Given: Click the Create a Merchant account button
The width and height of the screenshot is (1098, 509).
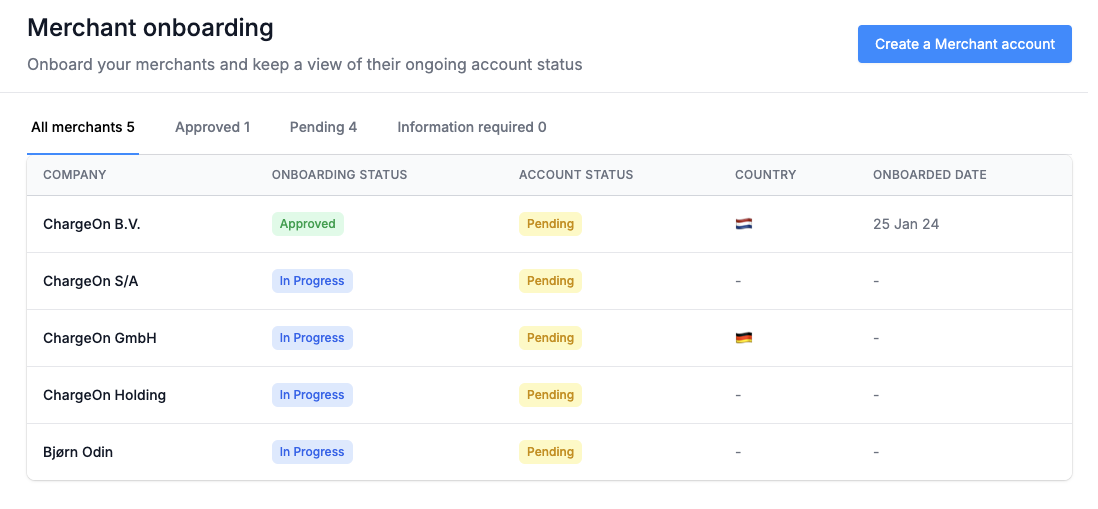Looking at the screenshot, I should pos(964,44).
